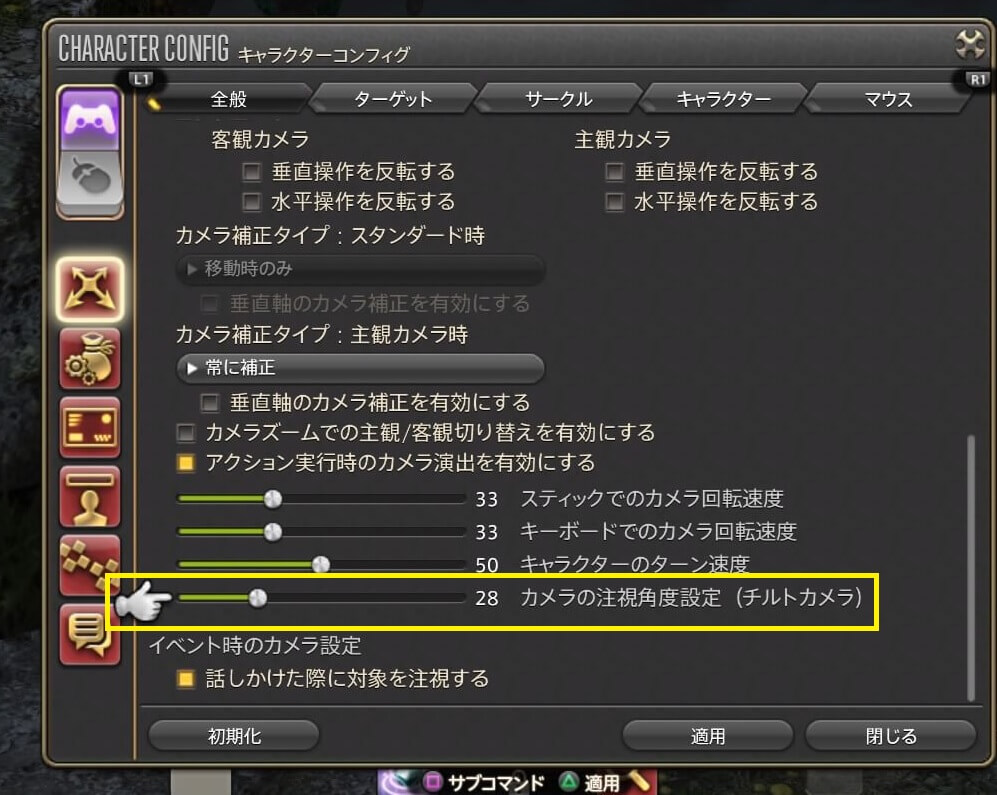Click the 初期化 button
997x795 pixels.
click(234, 736)
